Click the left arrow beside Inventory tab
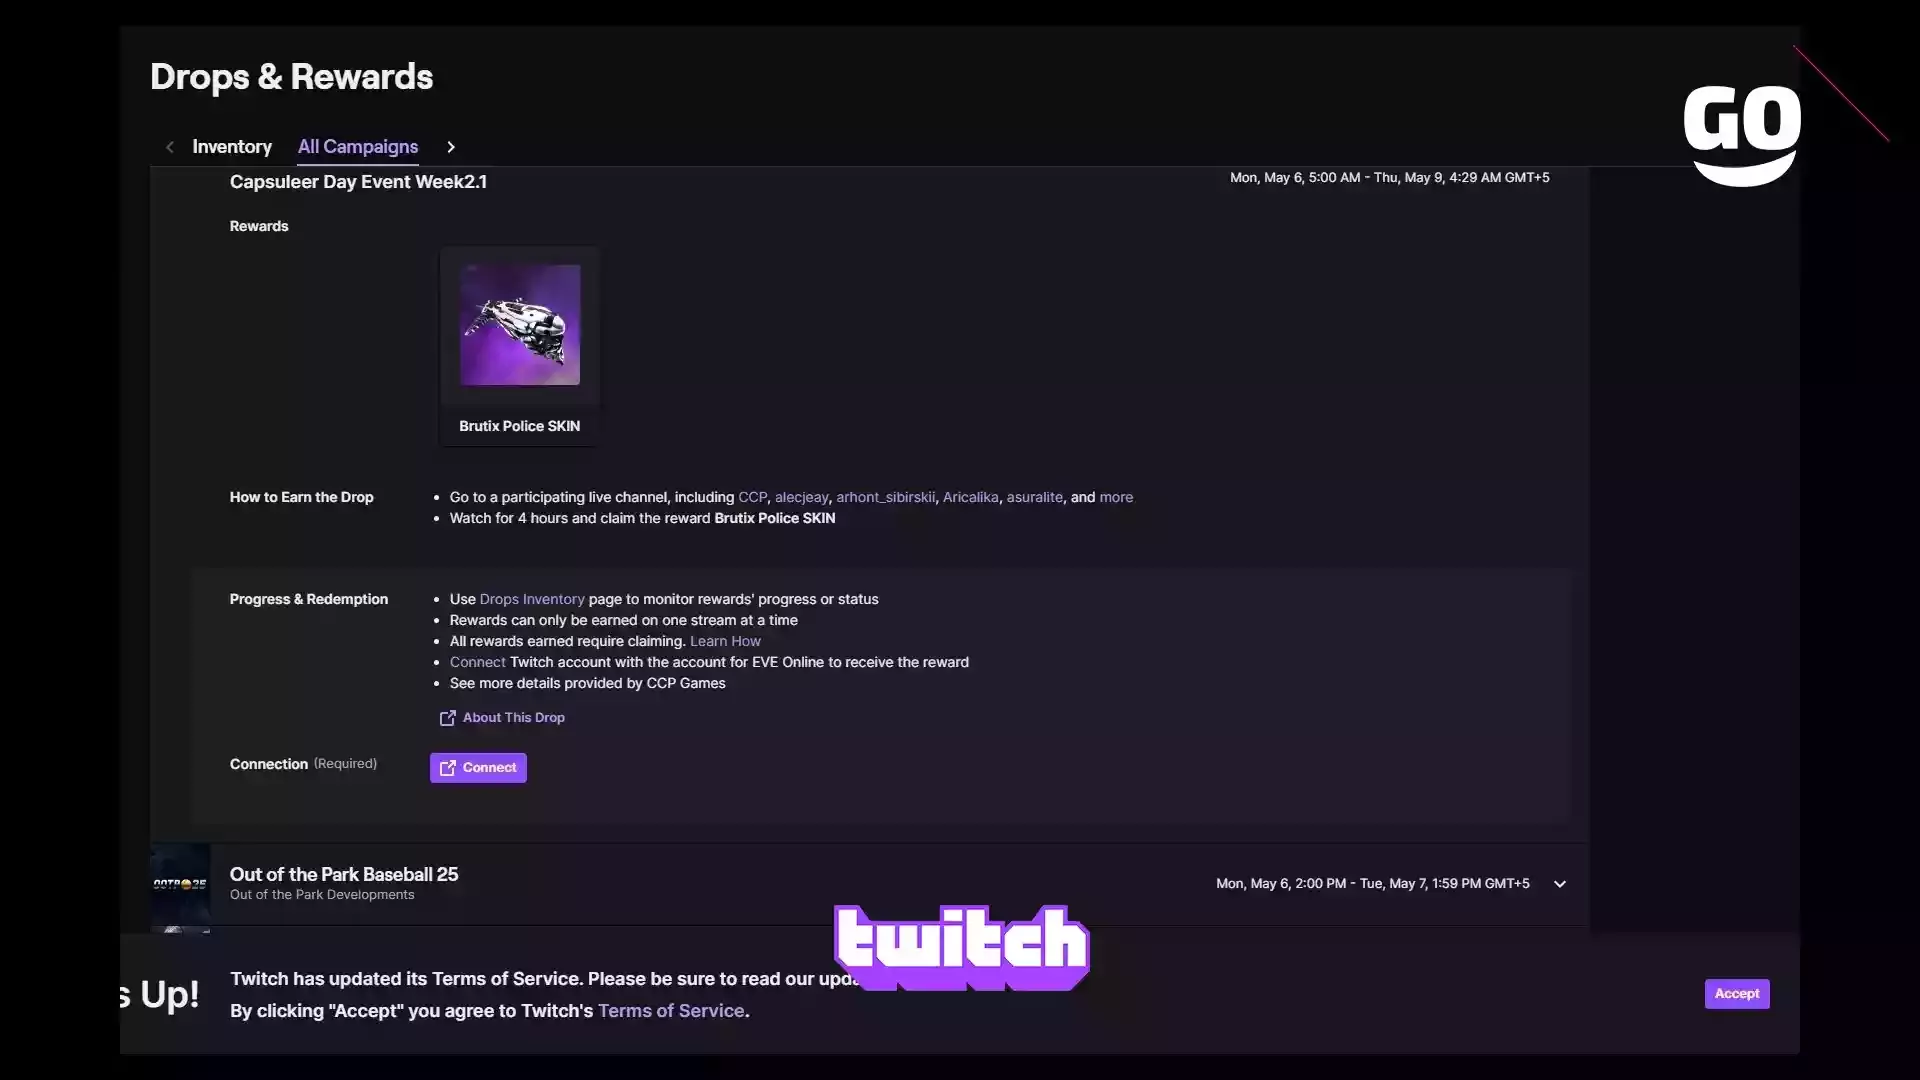 [x=170, y=147]
